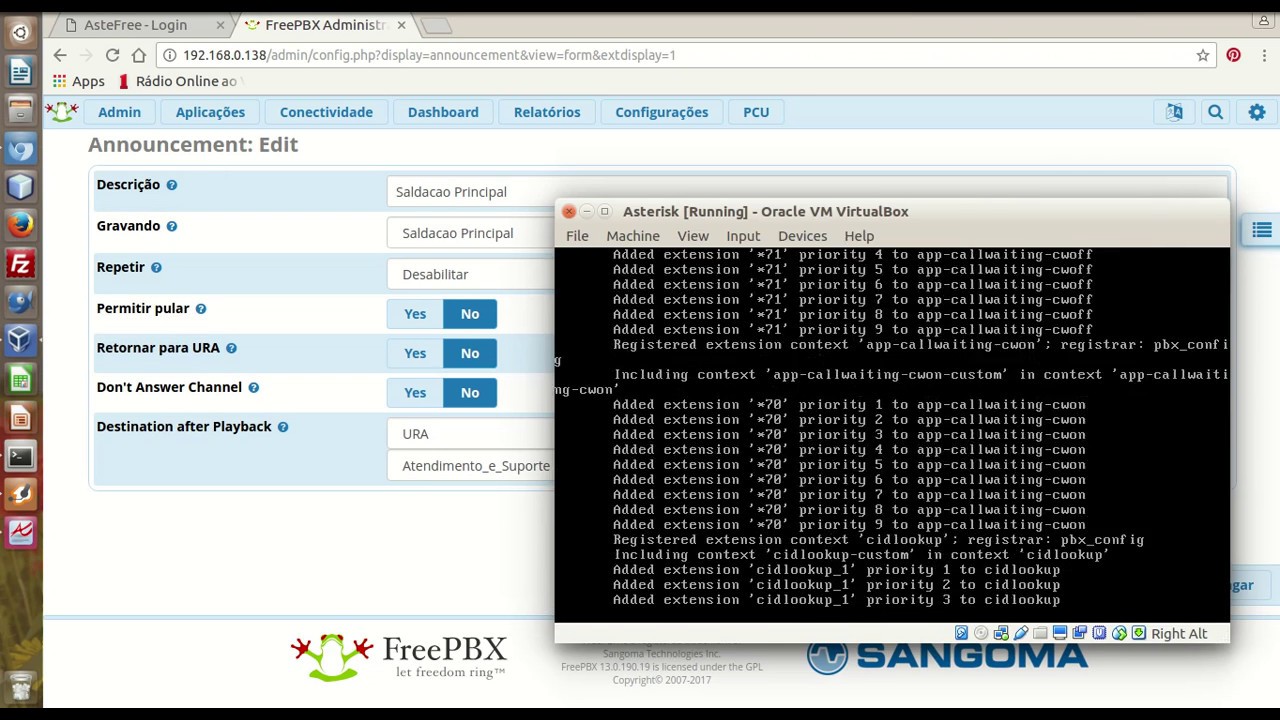
Task: Click VirtualBox display status icon
Action: (x=1060, y=633)
